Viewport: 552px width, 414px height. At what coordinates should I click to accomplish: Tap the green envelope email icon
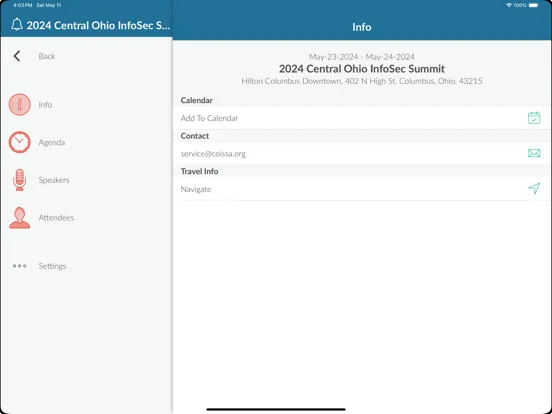534,153
